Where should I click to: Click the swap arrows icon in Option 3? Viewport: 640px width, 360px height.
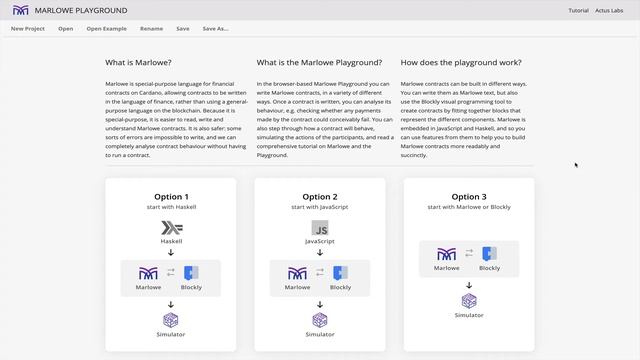(x=469, y=253)
